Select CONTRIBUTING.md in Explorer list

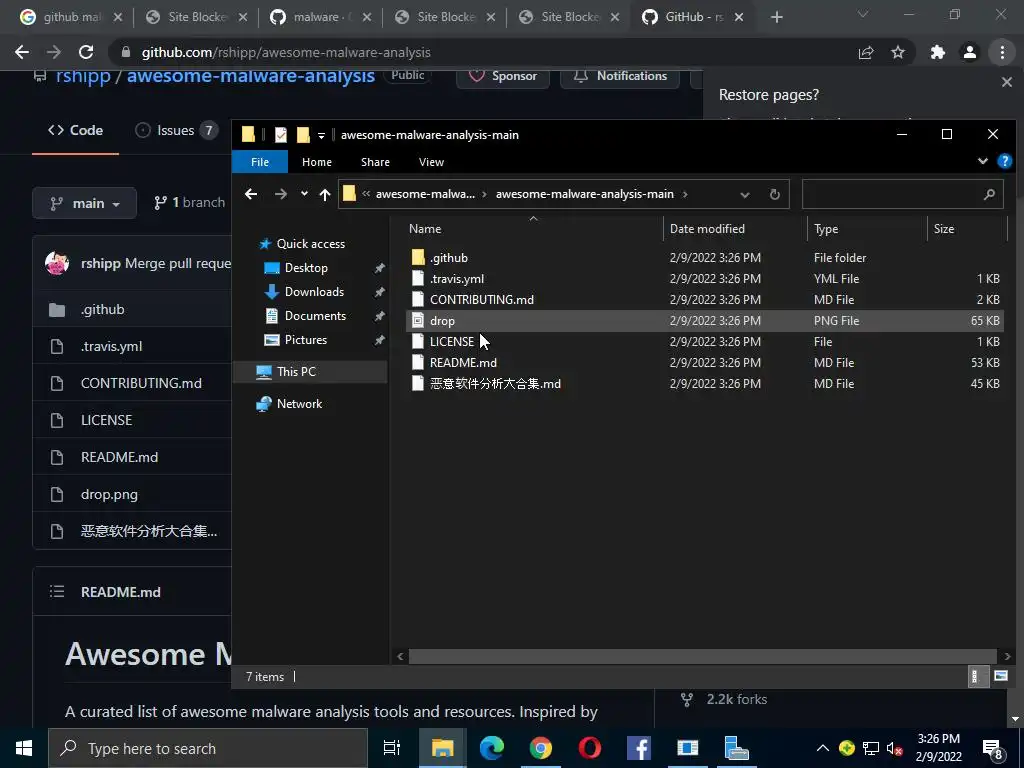(x=481, y=300)
